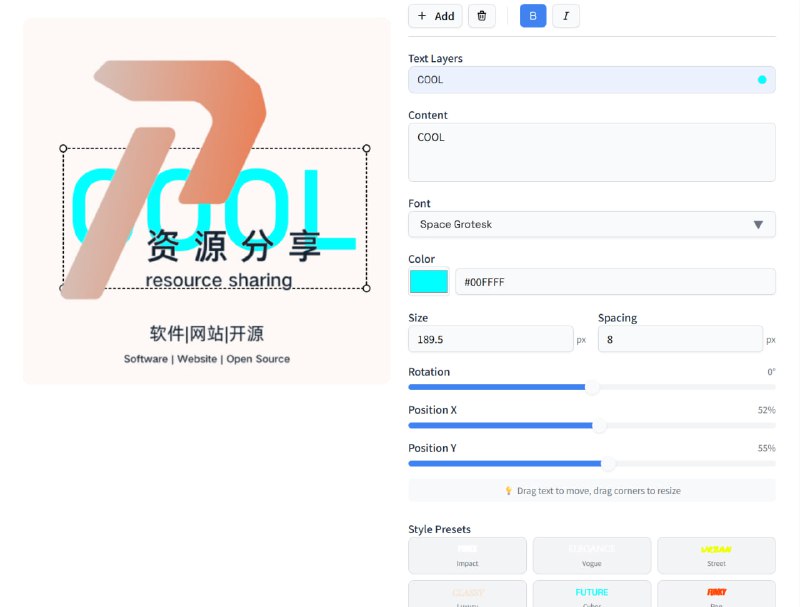The height and width of the screenshot is (607, 800).
Task: Click the top-right resize handle on canvas
Action: coord(366,148)
